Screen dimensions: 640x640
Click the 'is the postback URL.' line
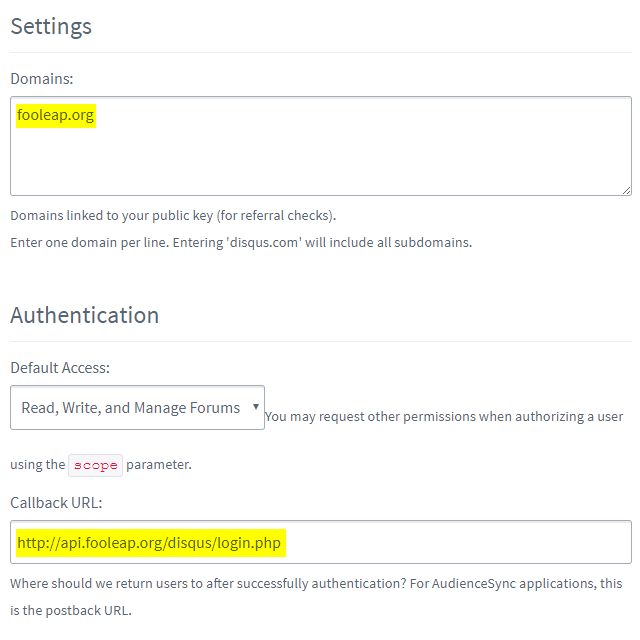(71, 611)
